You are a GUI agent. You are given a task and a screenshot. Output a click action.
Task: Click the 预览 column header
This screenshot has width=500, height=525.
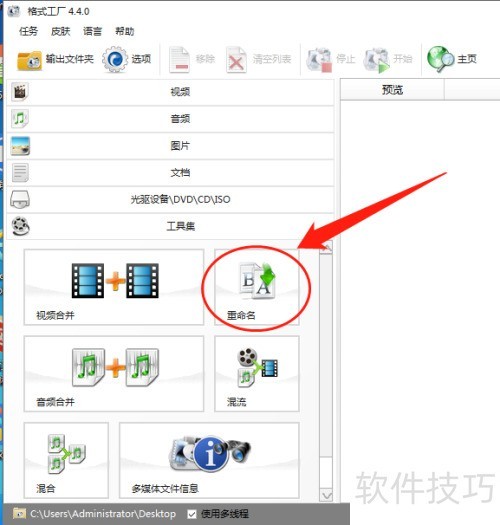point(392,90)
